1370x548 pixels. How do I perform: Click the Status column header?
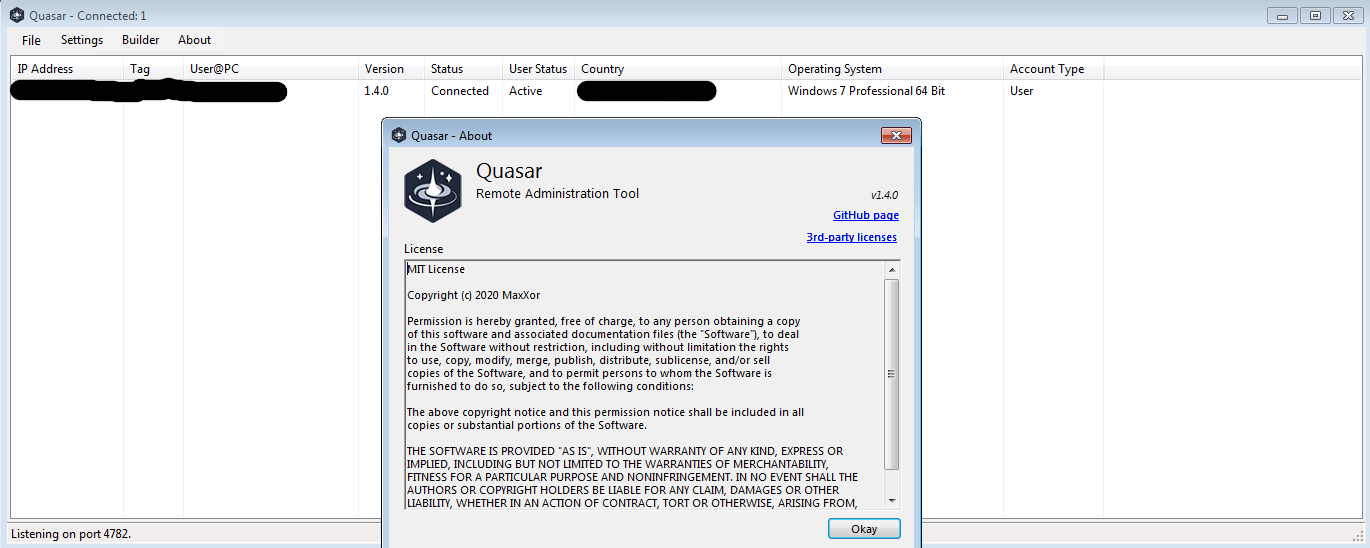click(x=463, y=69)
